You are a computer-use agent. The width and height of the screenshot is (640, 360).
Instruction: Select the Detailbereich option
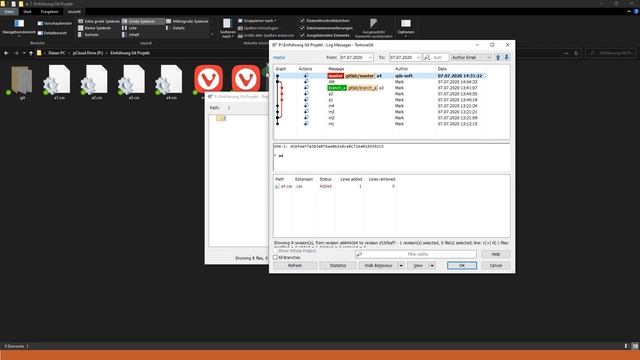(52, 33)
